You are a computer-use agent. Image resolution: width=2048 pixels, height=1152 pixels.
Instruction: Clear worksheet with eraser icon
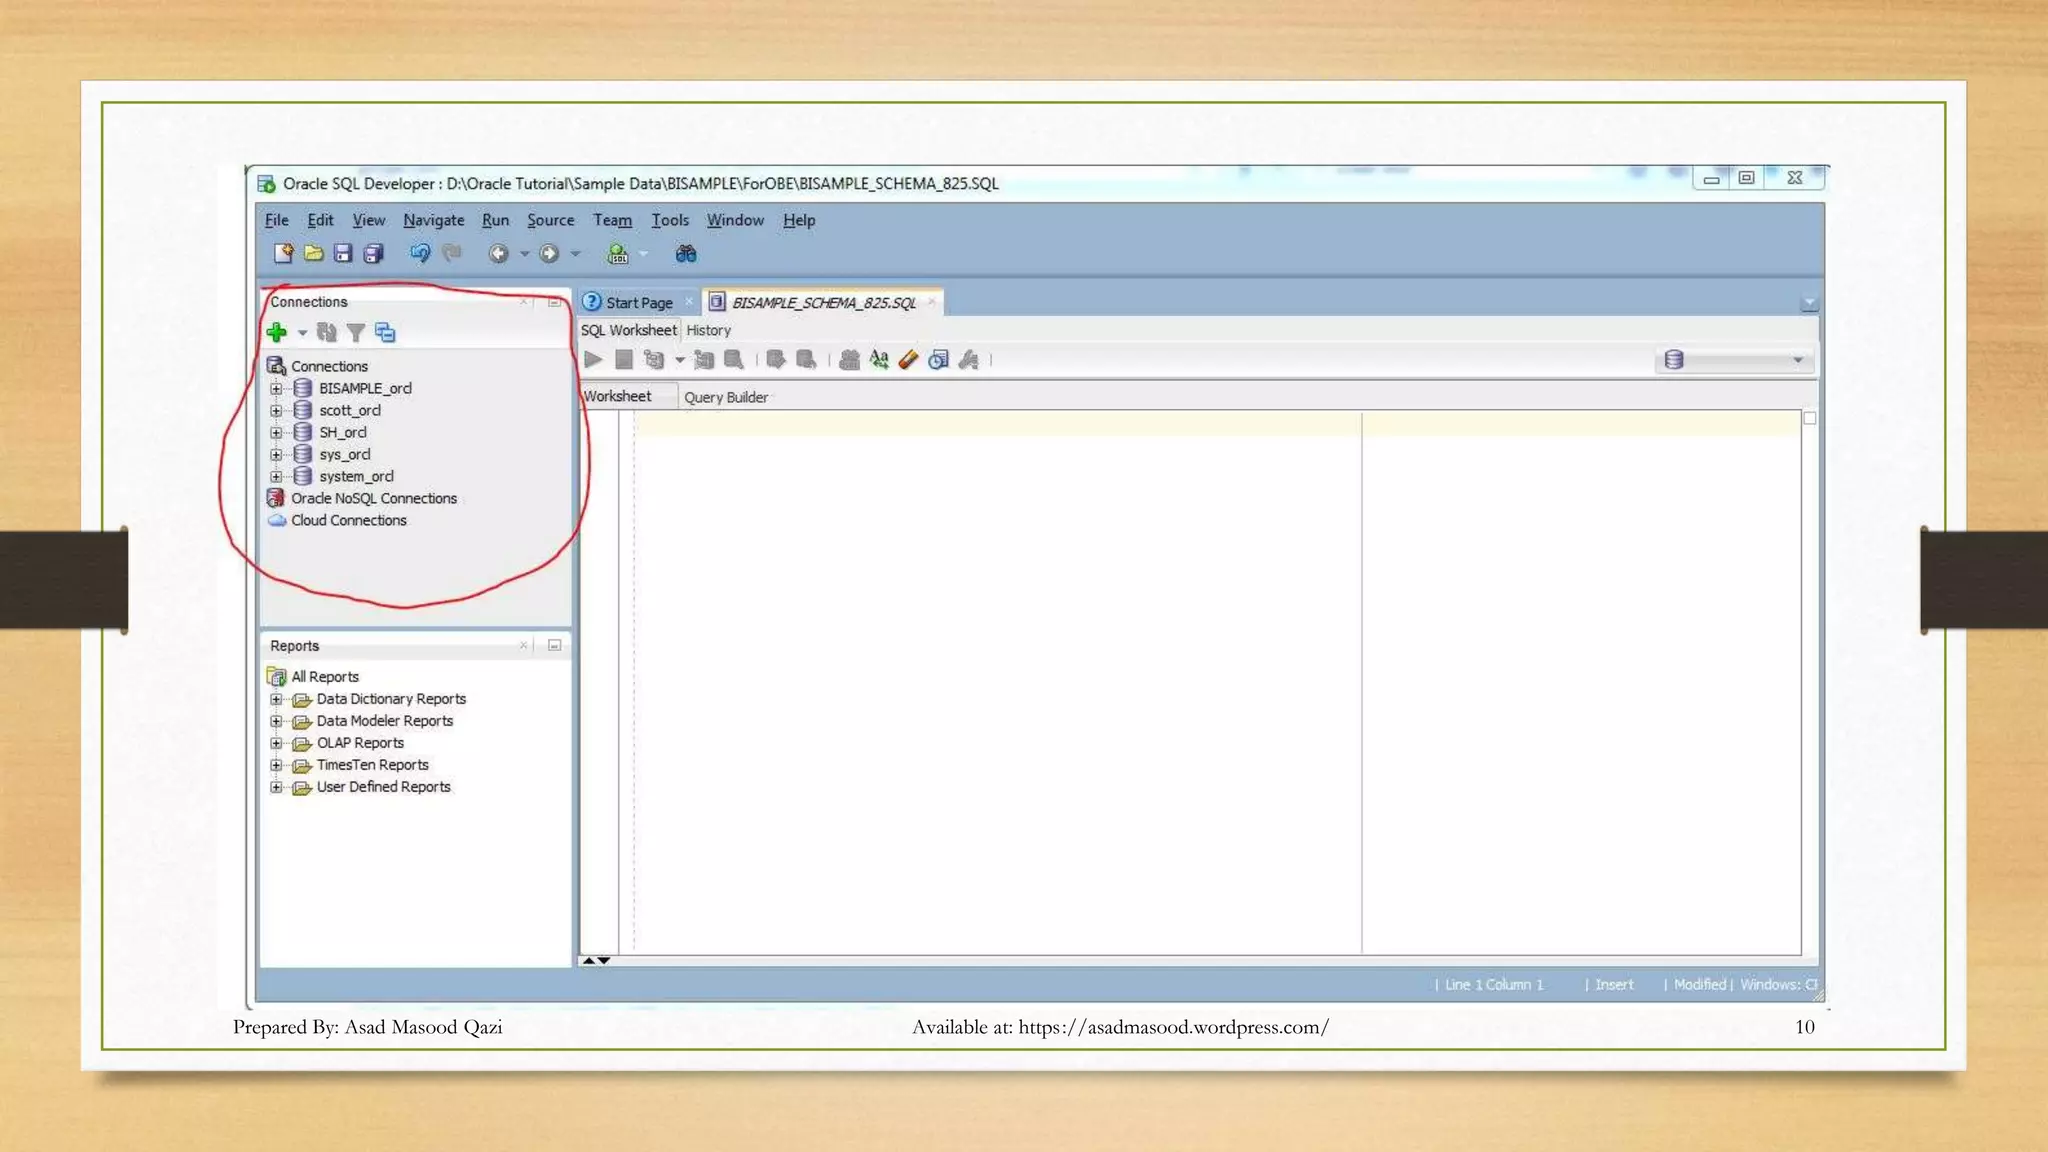point(908,360)
